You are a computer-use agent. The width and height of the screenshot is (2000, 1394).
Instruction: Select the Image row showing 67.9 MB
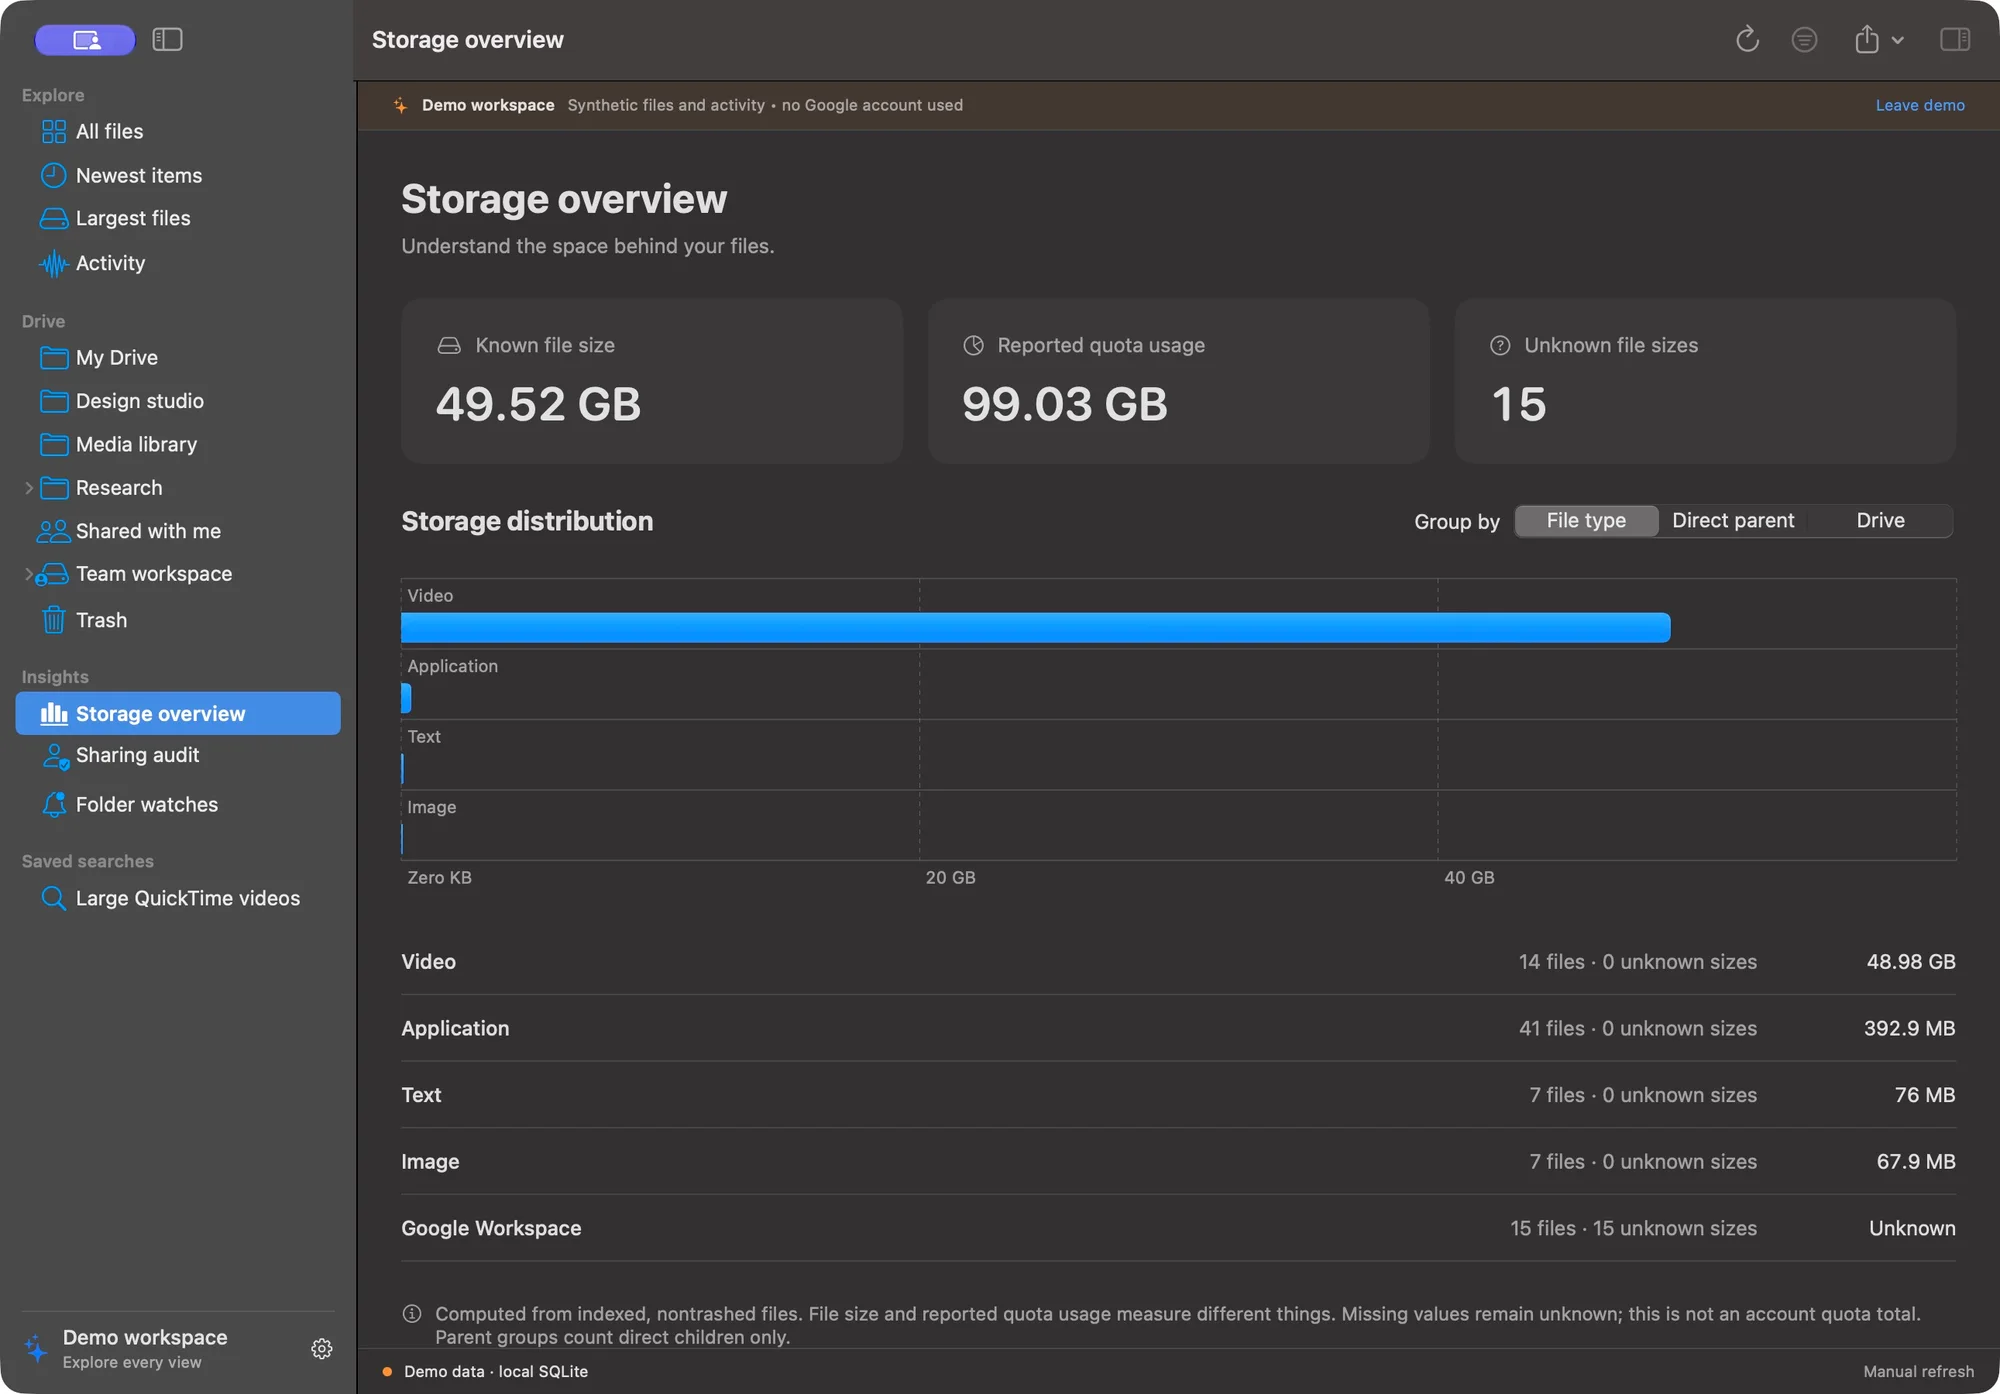tap(1178, 1162)
